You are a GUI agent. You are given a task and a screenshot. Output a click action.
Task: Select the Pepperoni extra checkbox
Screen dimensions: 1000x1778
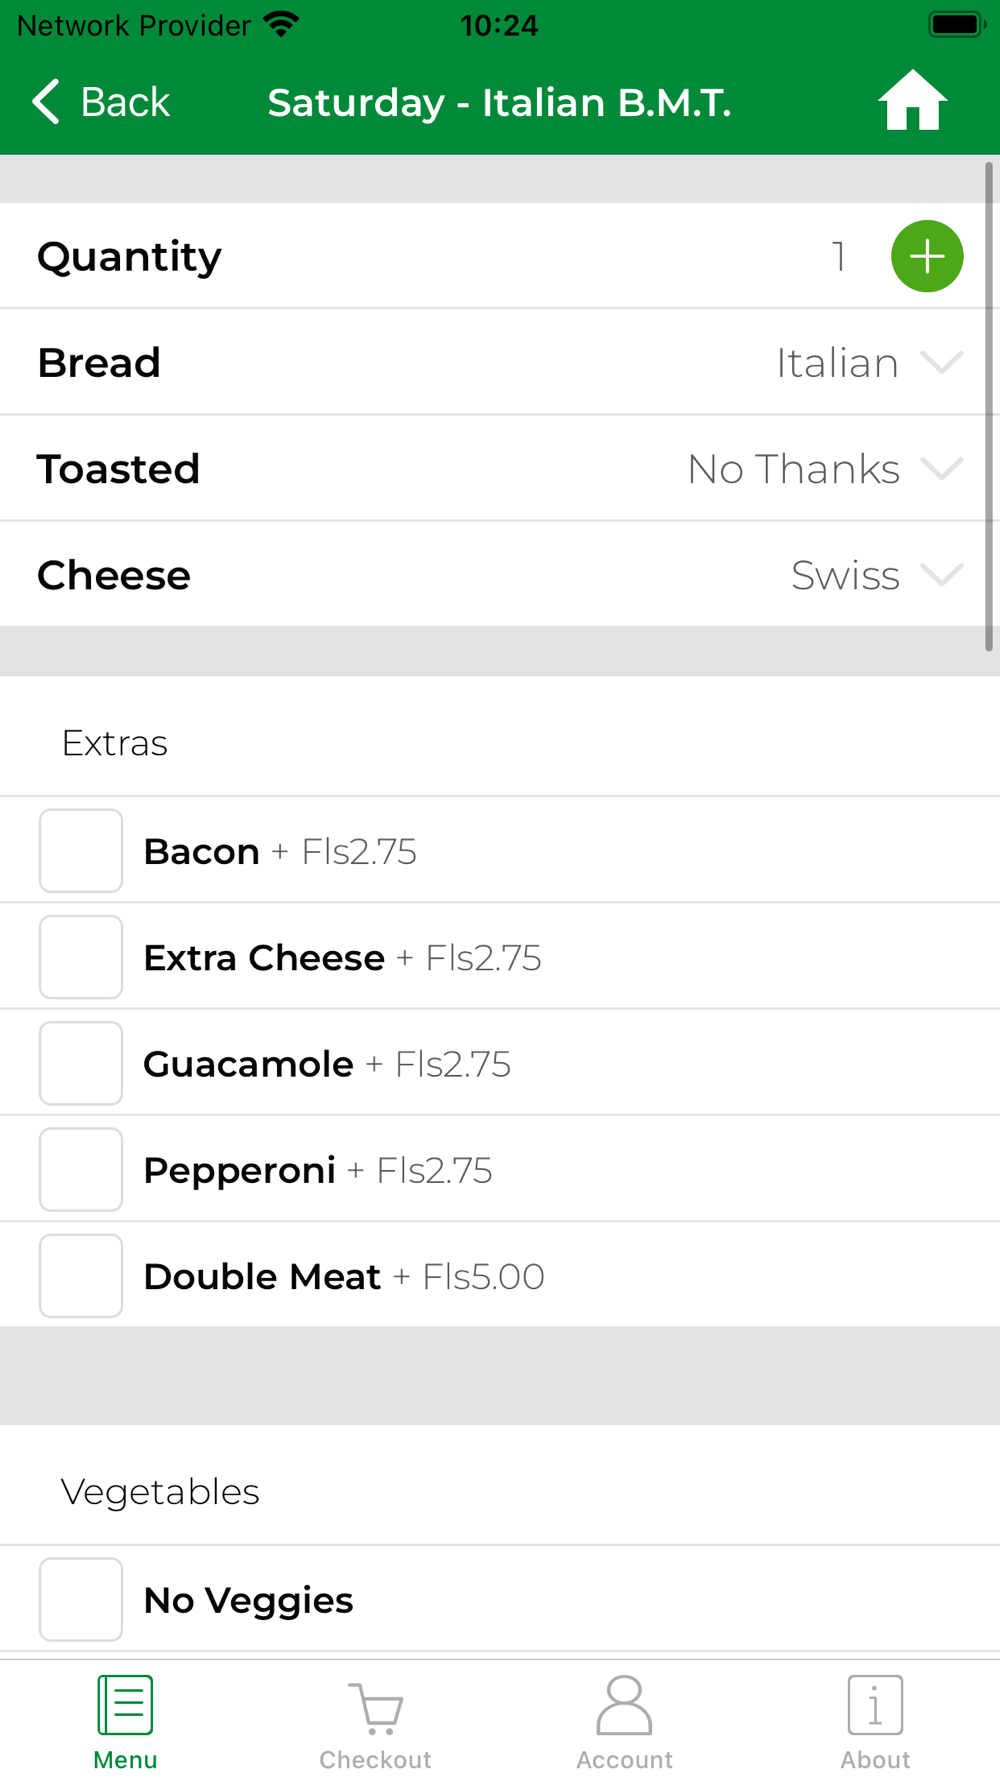tap(81, 1170)
